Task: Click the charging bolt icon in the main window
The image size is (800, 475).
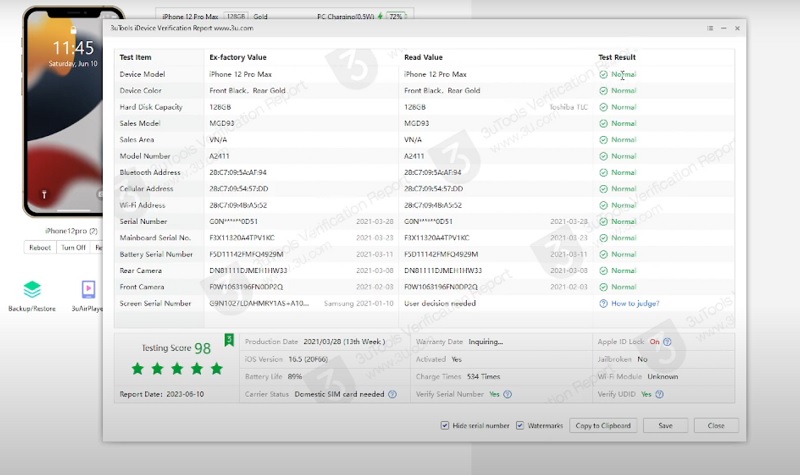Action: [x=380, y=16]
